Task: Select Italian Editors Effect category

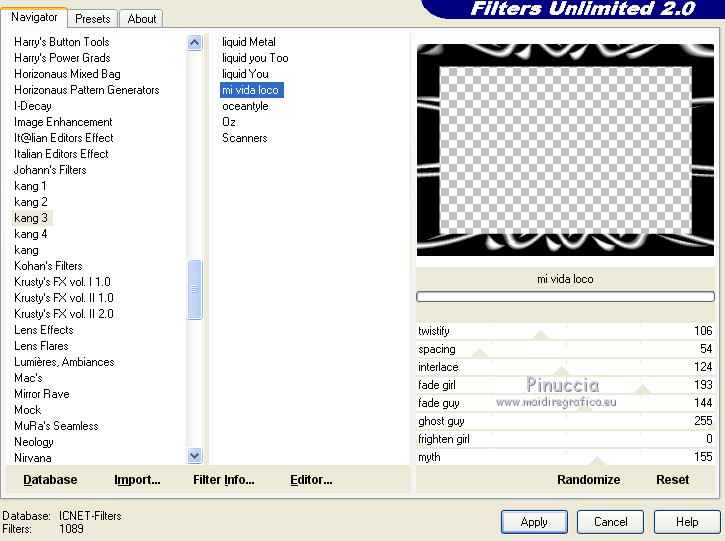Action: tap(61, 154)
